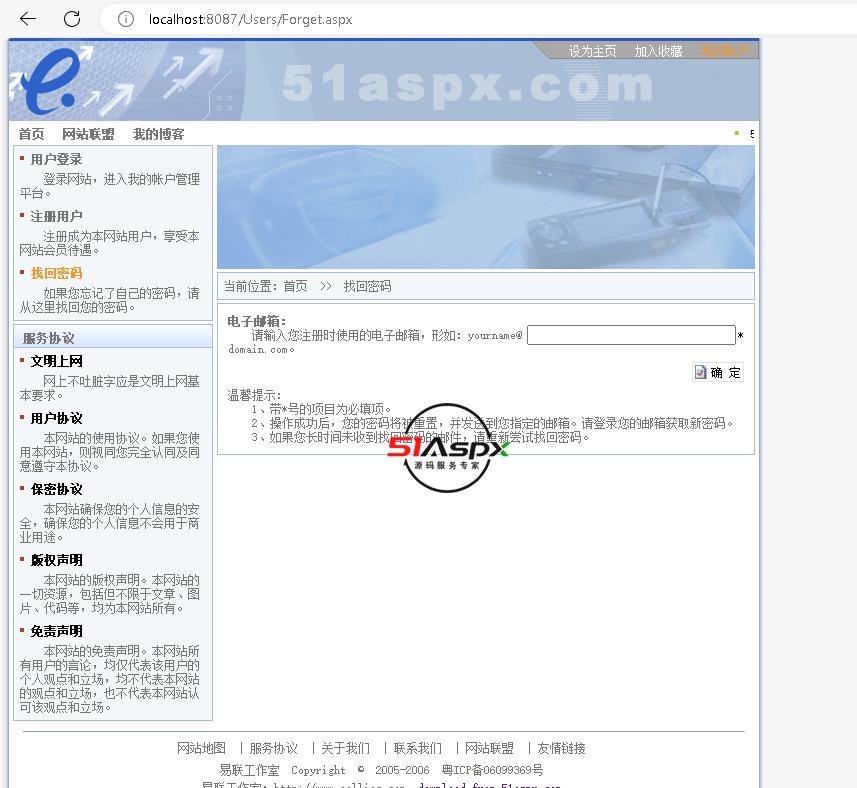Select 加入收藏 in top banner

(x=658, y=51)
